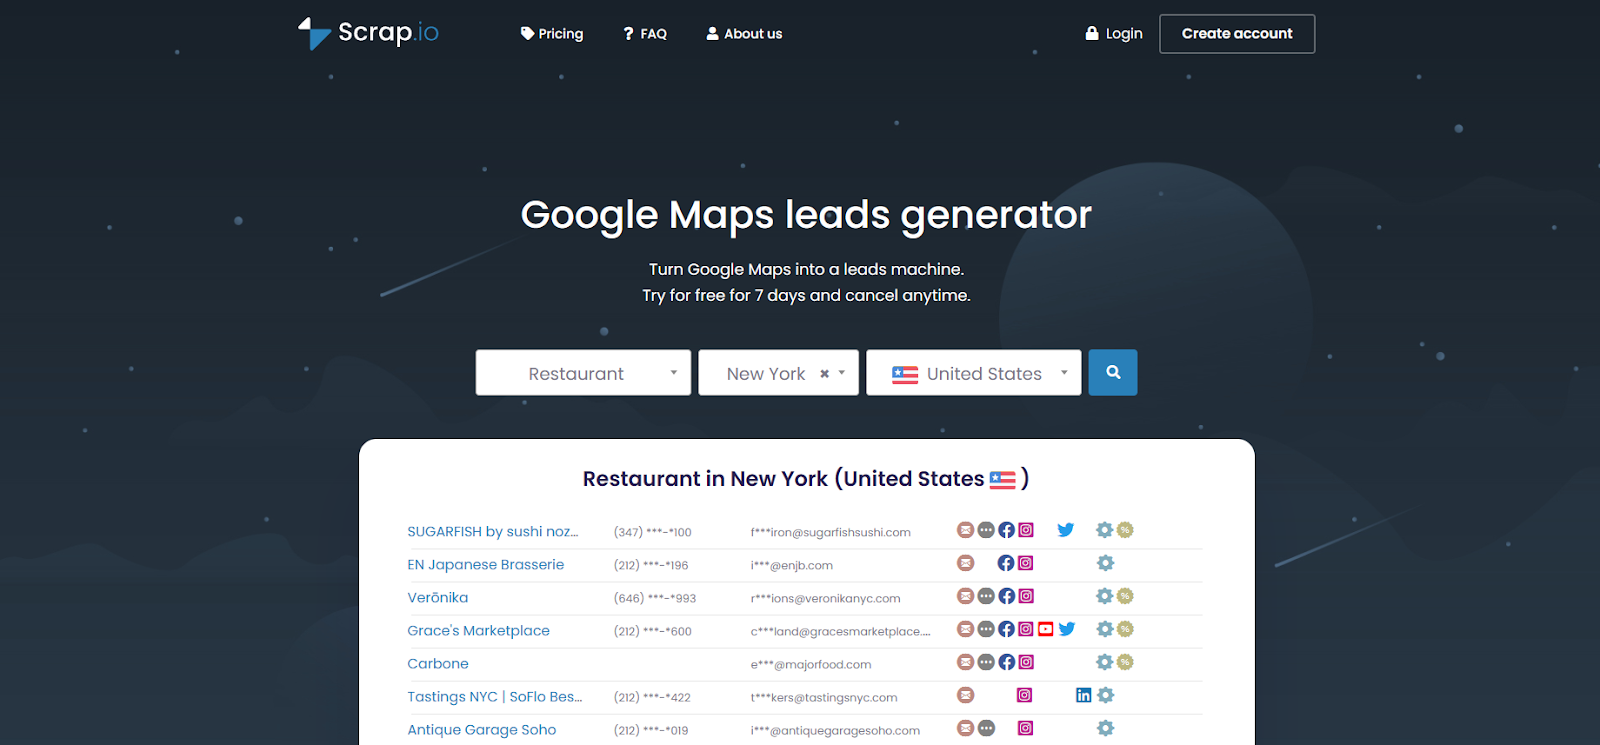Screen dimensions: 1600x745
Task: Click the gear icon for Antique Garage Soho
Action: tap(1105, 728)
